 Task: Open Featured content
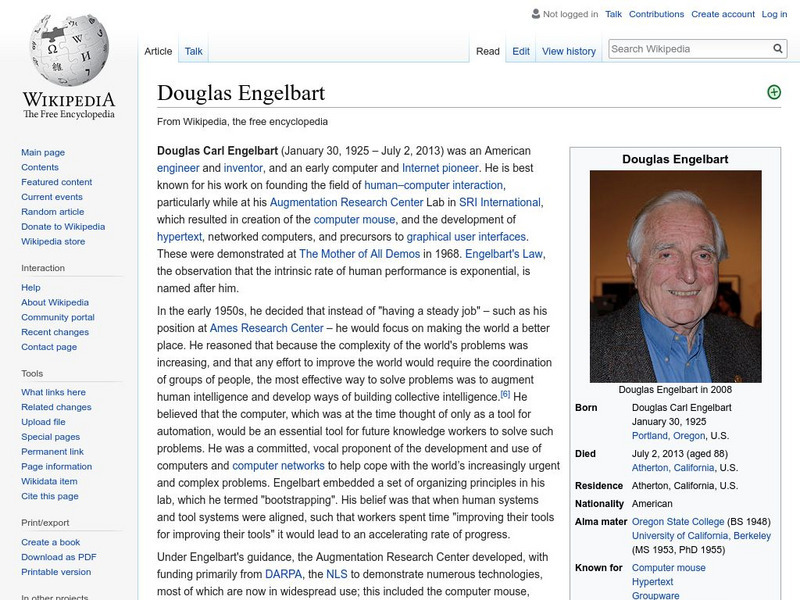pyautogui.click(x=57, y=182)
